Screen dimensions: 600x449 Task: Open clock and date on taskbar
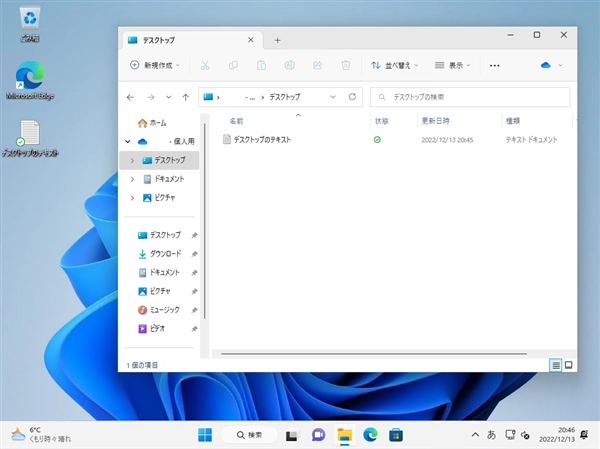(557, 434)
